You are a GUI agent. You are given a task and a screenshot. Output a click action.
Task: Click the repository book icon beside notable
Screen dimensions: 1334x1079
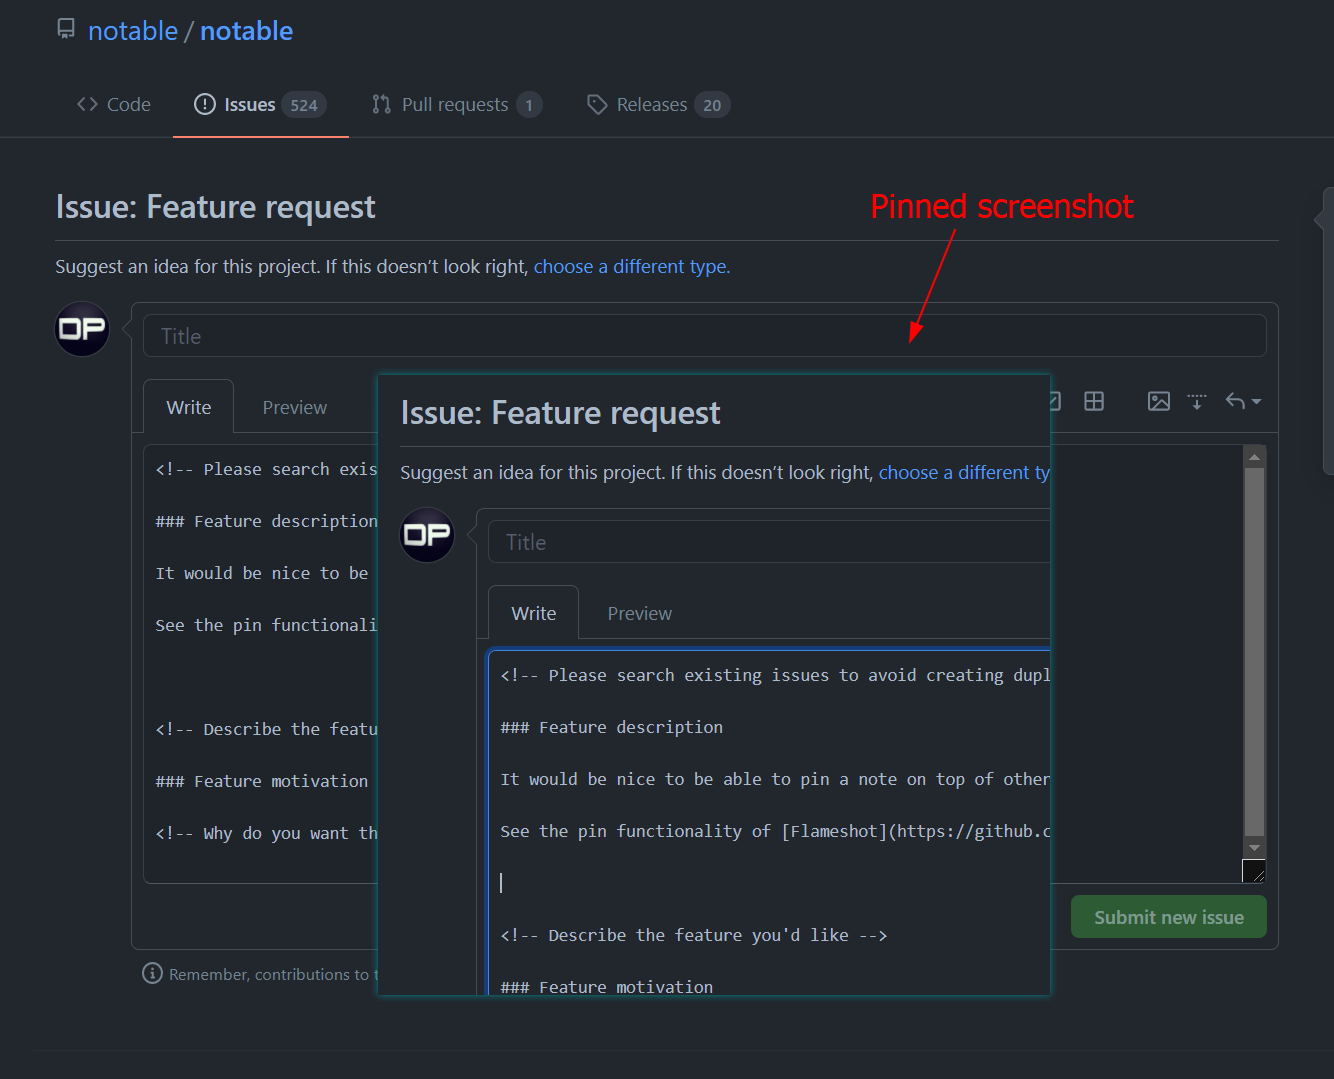point(66,29)
